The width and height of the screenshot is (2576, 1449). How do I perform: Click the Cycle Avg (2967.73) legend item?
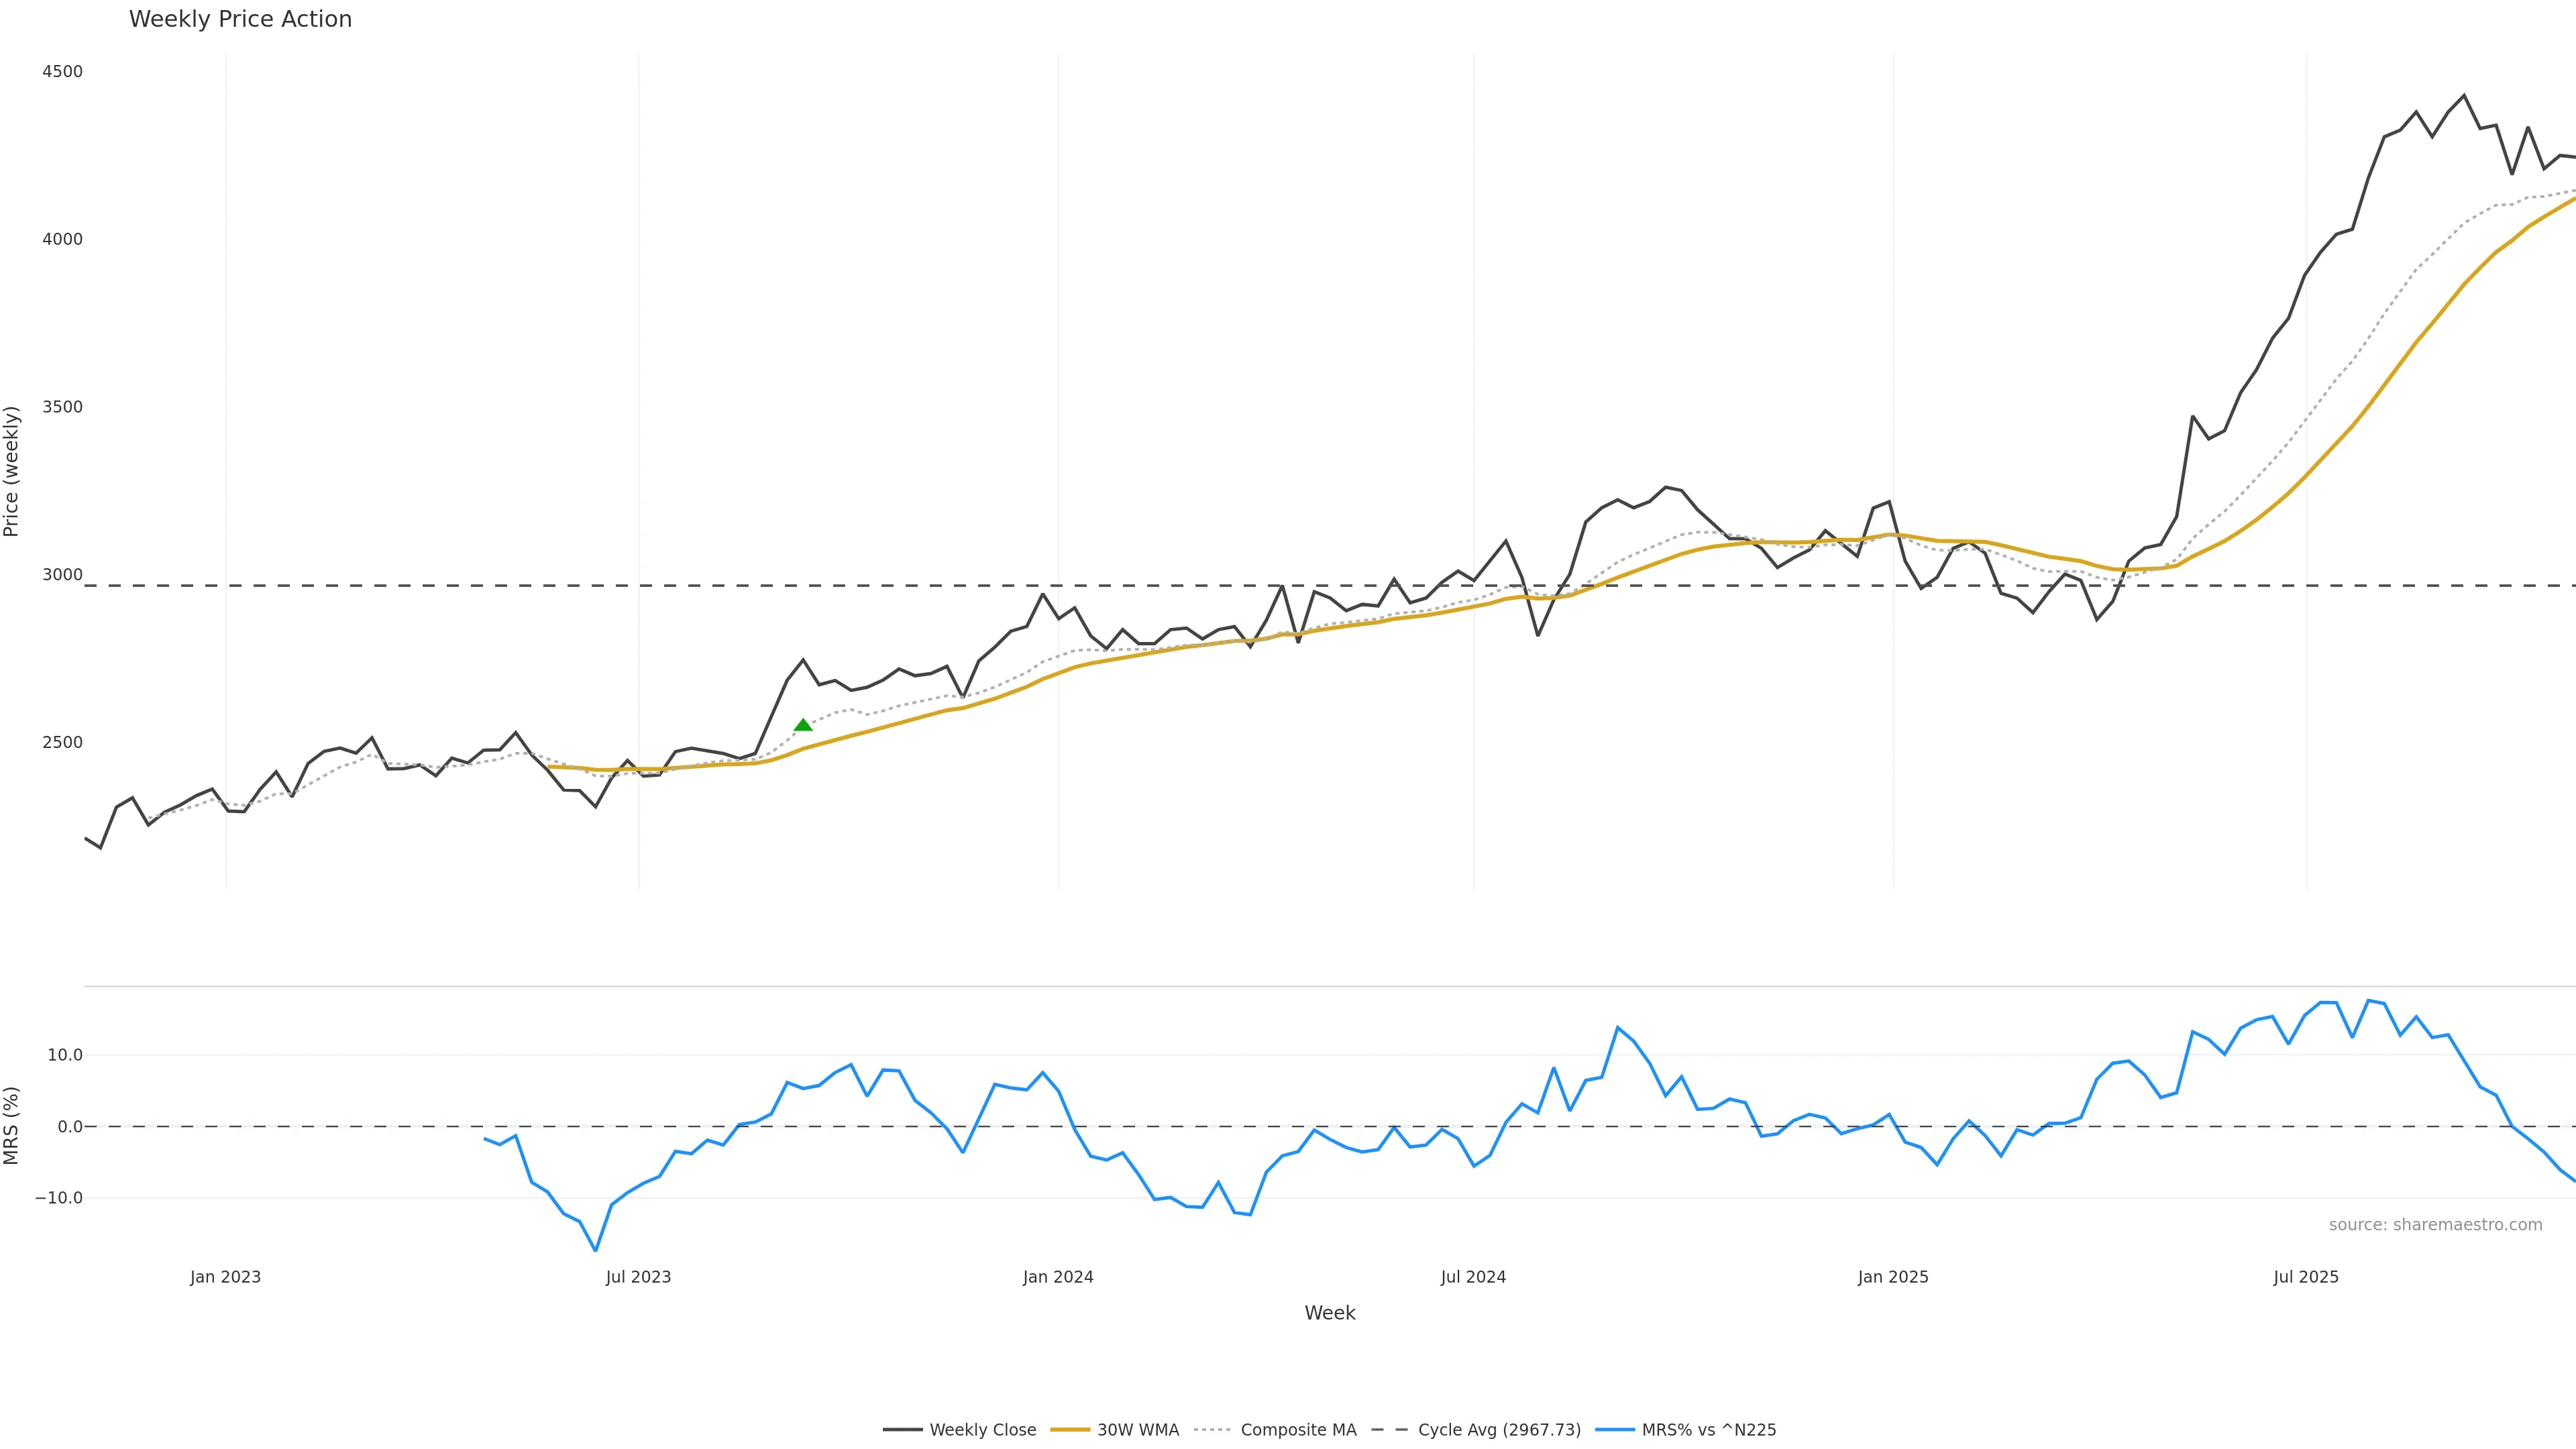[x=1499, y=1430]
